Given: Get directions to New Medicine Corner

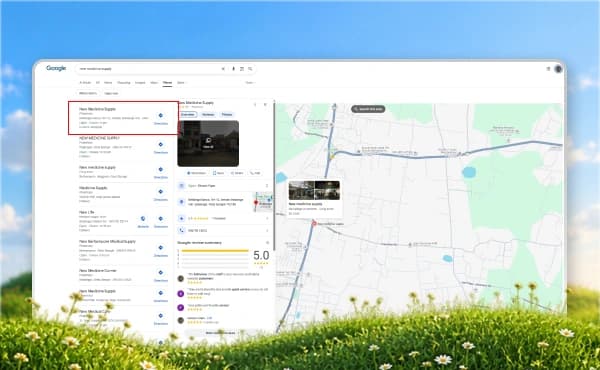Looking at the screenshot, I should point(161,275).
